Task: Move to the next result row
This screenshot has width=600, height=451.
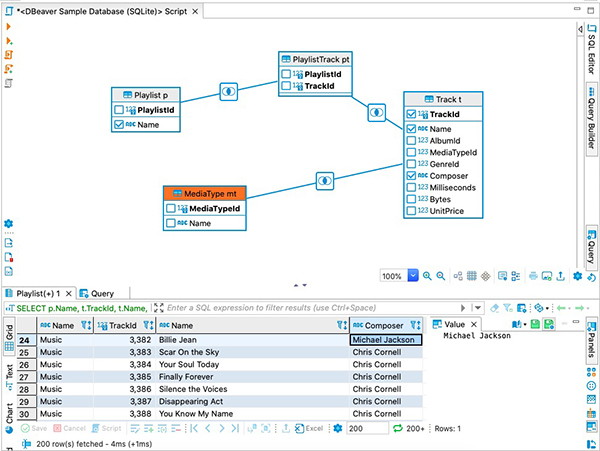Action: point(222,428)
